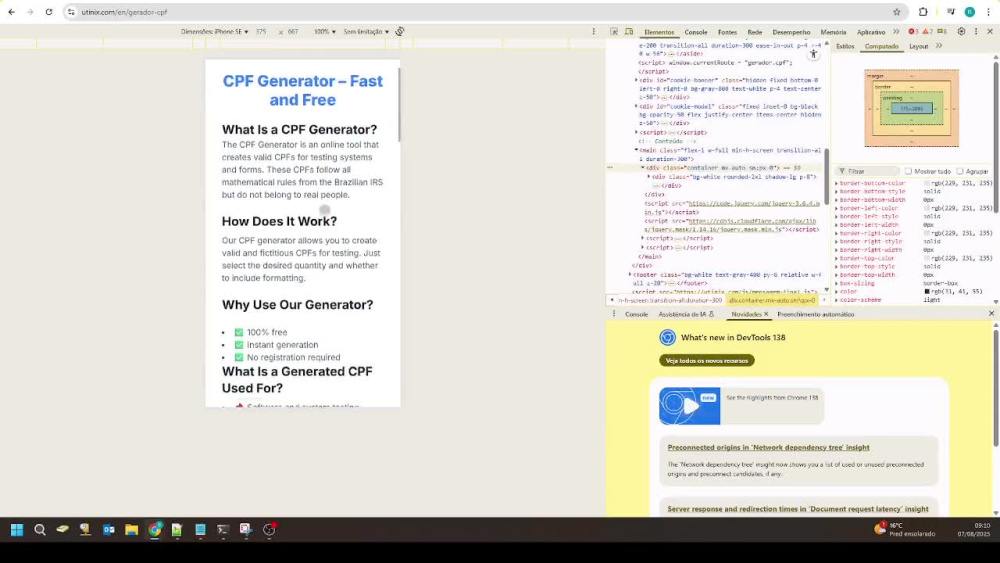1000x563 pixels.
Task: Collapse the main element node
Action: click(x=636, y=150)
